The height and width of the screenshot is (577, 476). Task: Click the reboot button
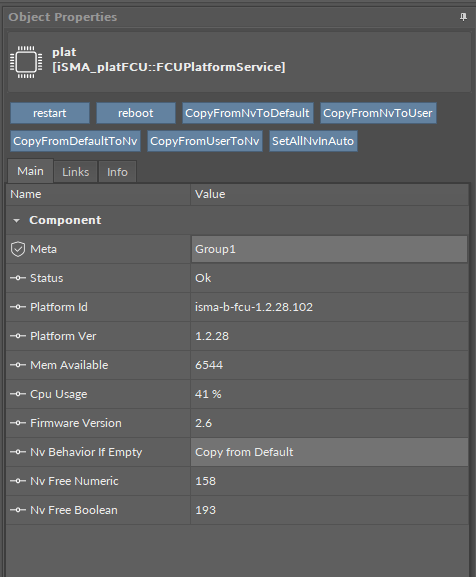pyautogui.click(x=136, y=113)
